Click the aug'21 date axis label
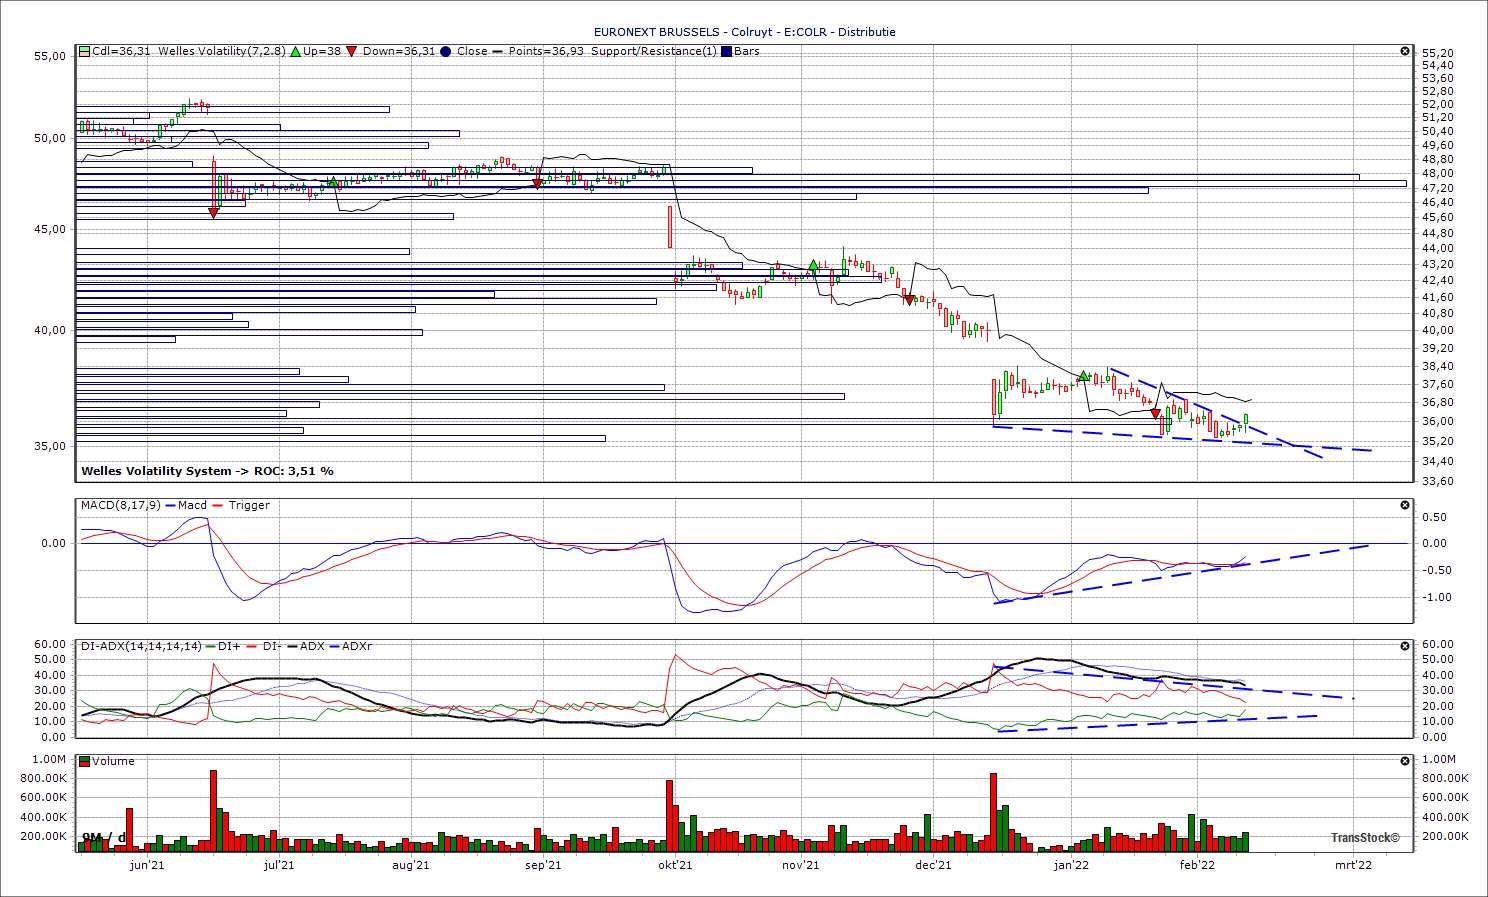This screenshot has width=1488, height=897. point(410,865)
